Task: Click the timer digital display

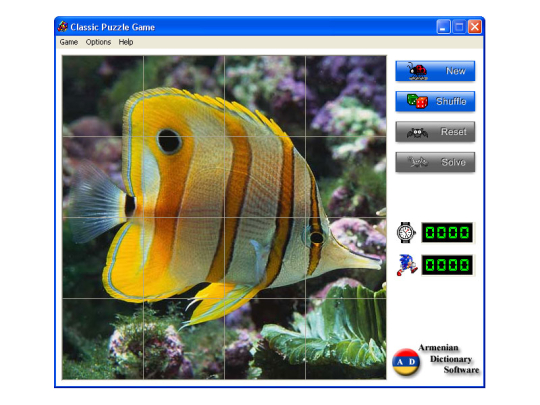Action: click(447, 232)
